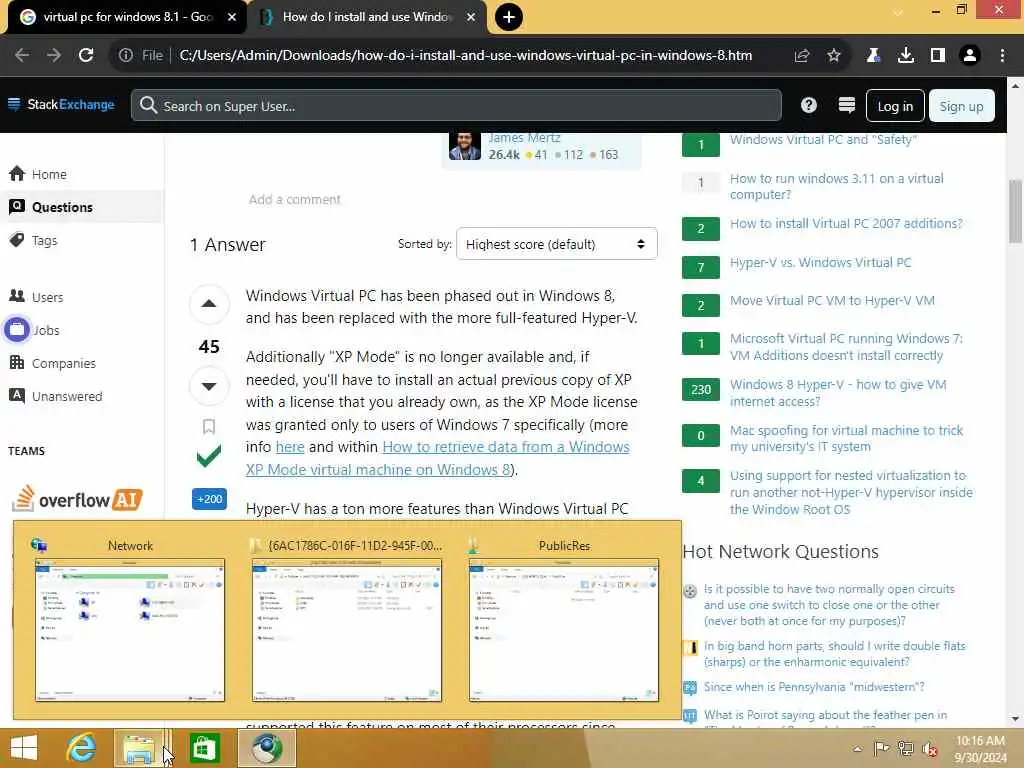Close the How do I install tab
Screen dimensions: 1024x768
click(x=471, y=17)
